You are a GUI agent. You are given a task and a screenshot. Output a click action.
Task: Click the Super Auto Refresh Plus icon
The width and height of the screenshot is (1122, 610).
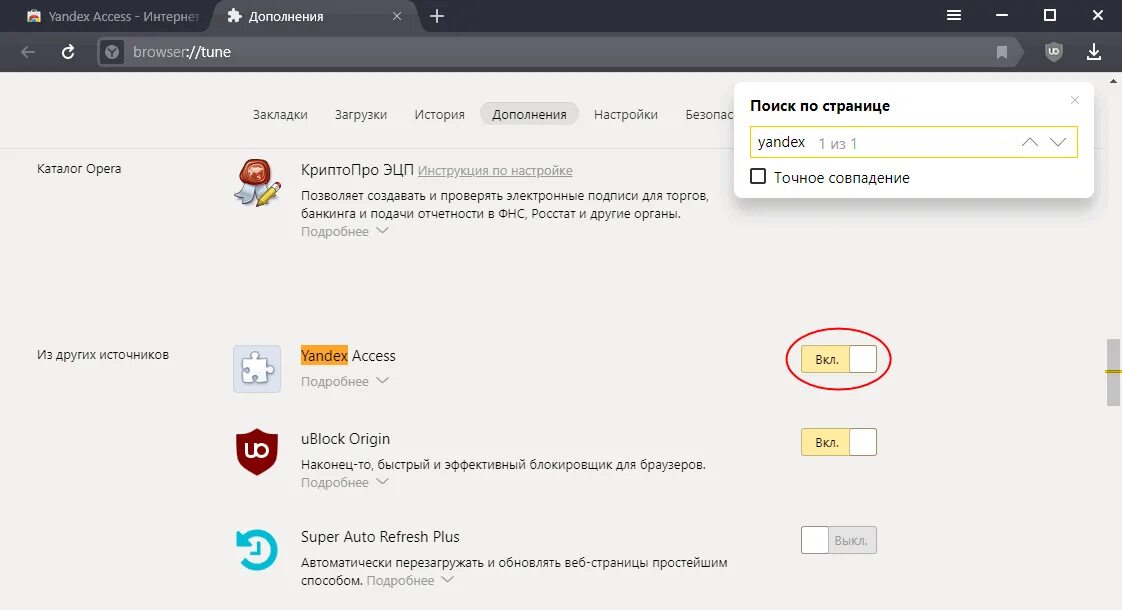click(x=257, y=550)
